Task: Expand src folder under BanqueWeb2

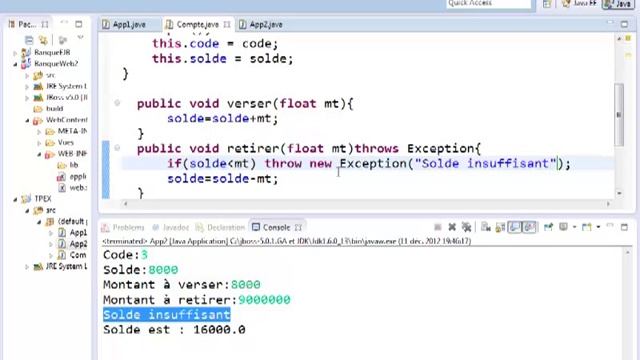Action: 27,76
